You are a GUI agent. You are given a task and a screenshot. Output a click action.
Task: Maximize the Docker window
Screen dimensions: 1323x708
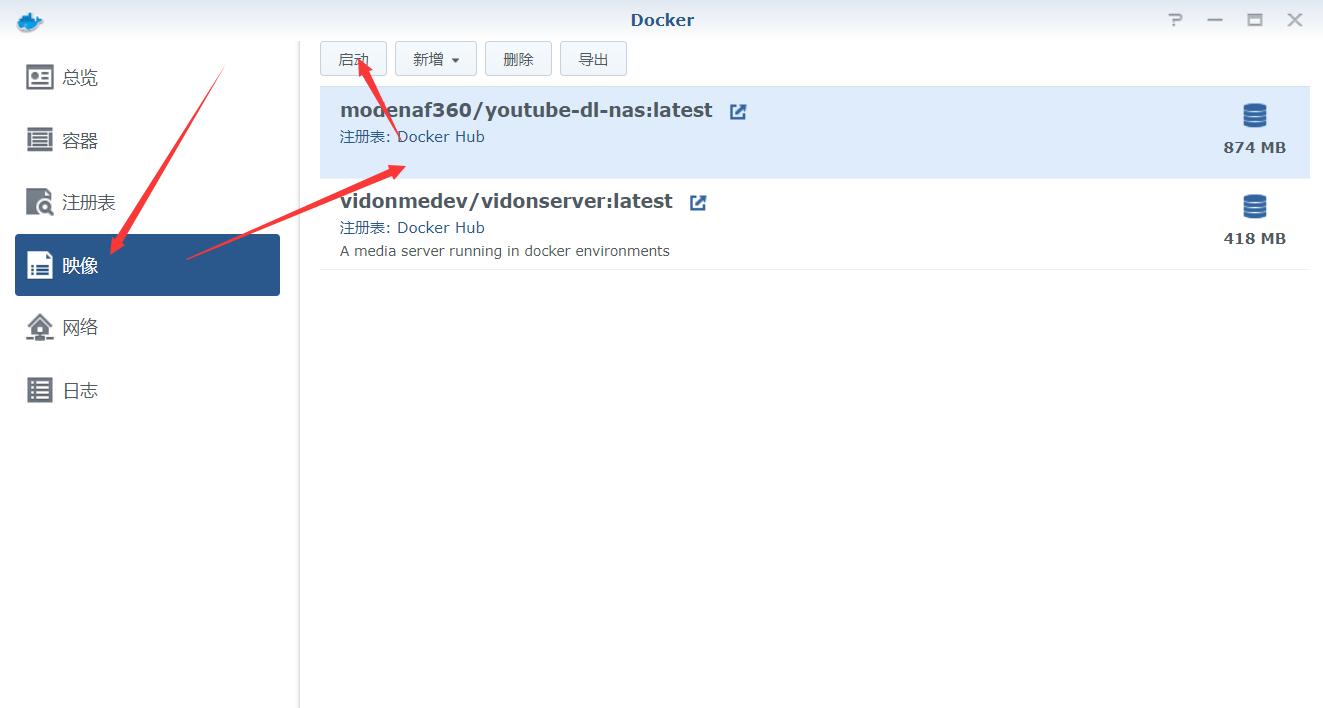pyautogui.click(x=1255, y=20)
